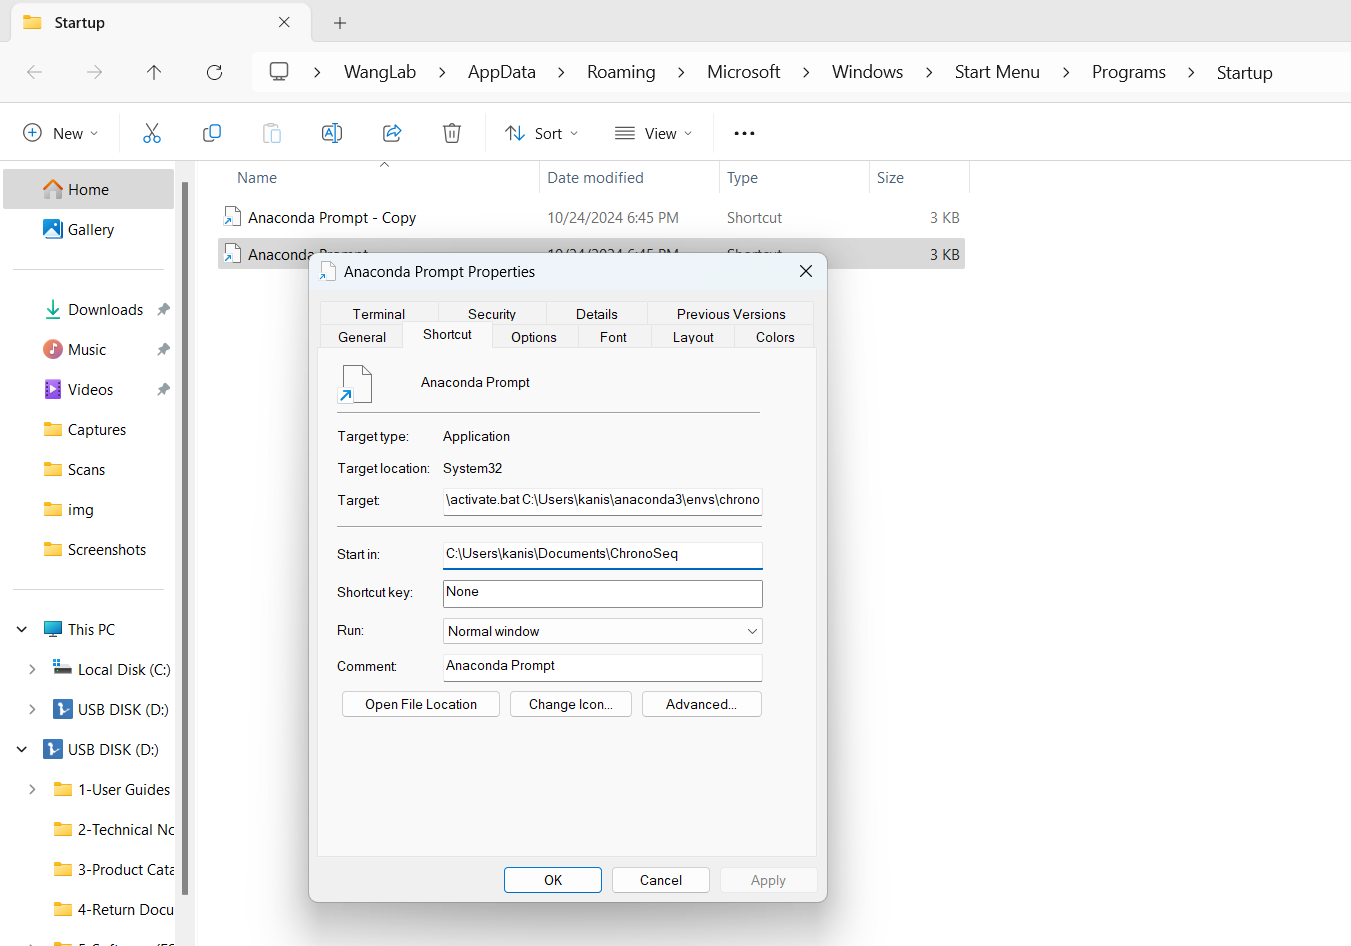
Task: Select Anaconda Prompt - Copy shortcut file
Action: [332, 217]
